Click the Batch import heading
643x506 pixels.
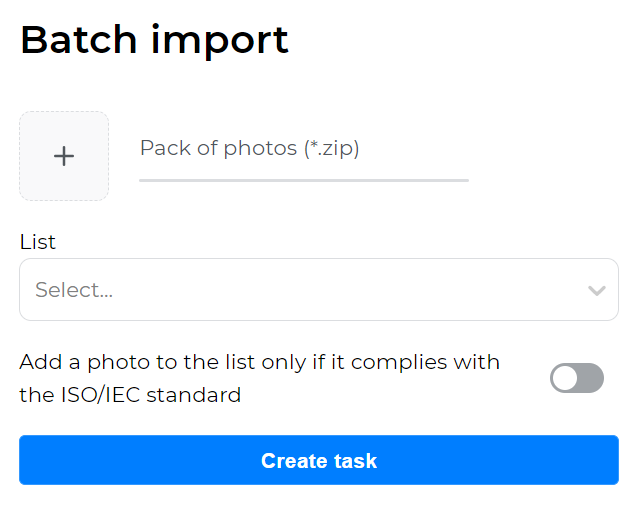point(155,40)
